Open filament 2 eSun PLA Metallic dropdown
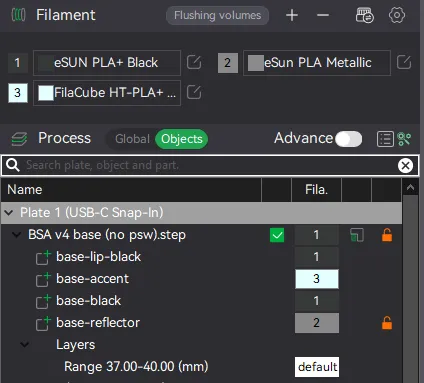Image resolution: width=424 pixels, height=383 pixels. 317,63
